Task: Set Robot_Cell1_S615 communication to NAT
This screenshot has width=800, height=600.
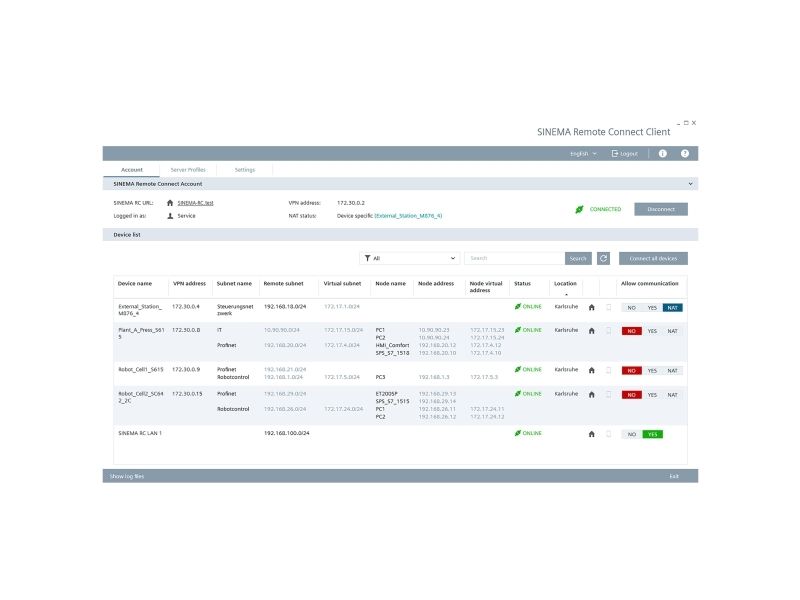Action: click(672, 371)
